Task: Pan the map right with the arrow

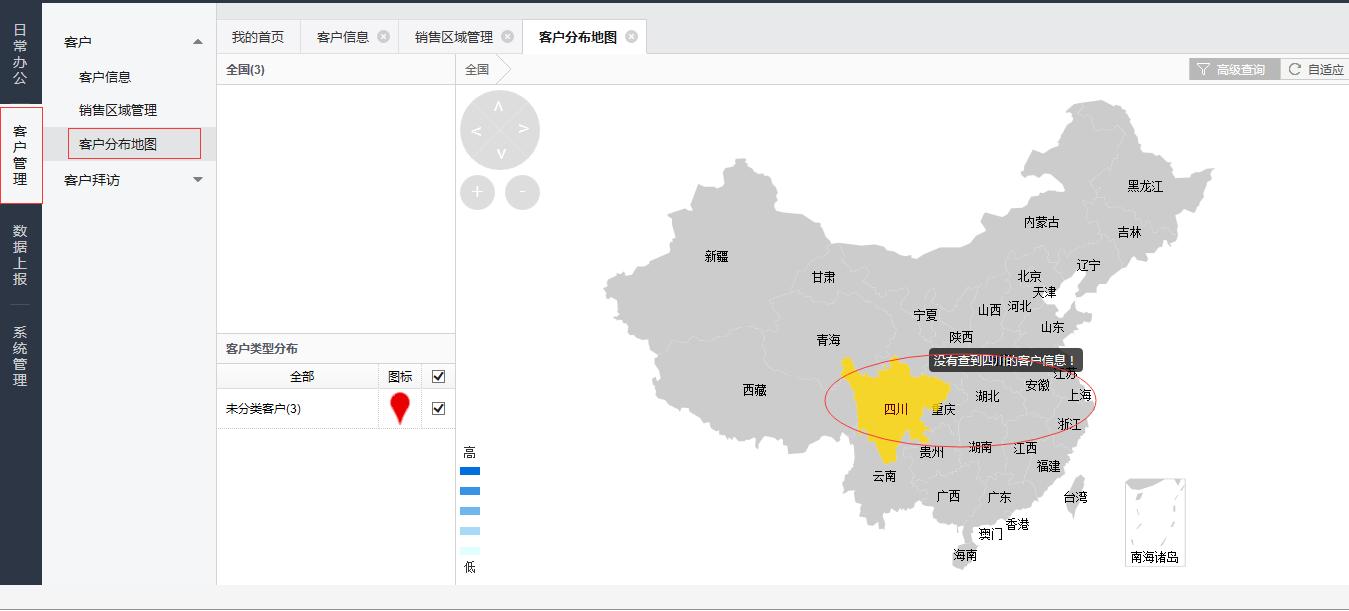Action: point(523,130)
